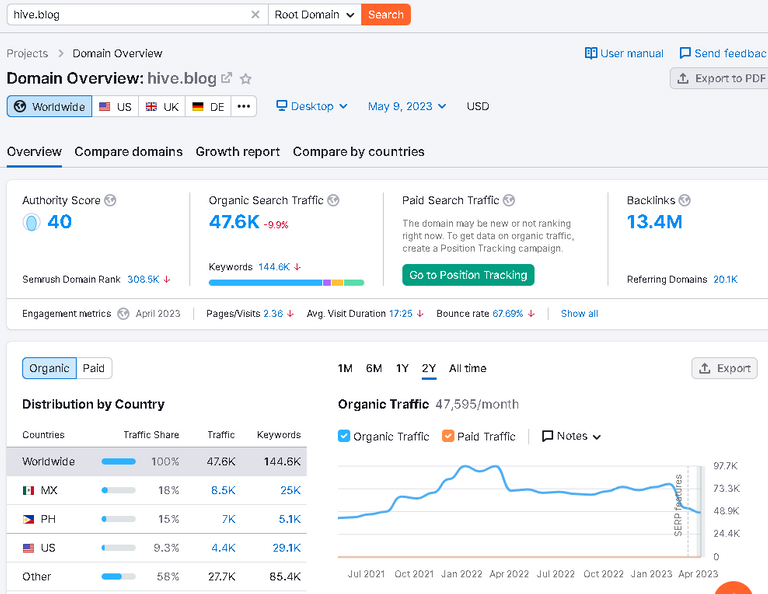Select 6M time range

pyautogui.click(x=374, y=368)
